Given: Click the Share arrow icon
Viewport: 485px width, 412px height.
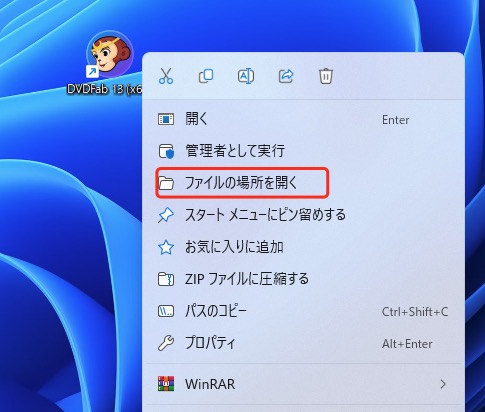Looking at the screenshot, I should coord(286,76).
